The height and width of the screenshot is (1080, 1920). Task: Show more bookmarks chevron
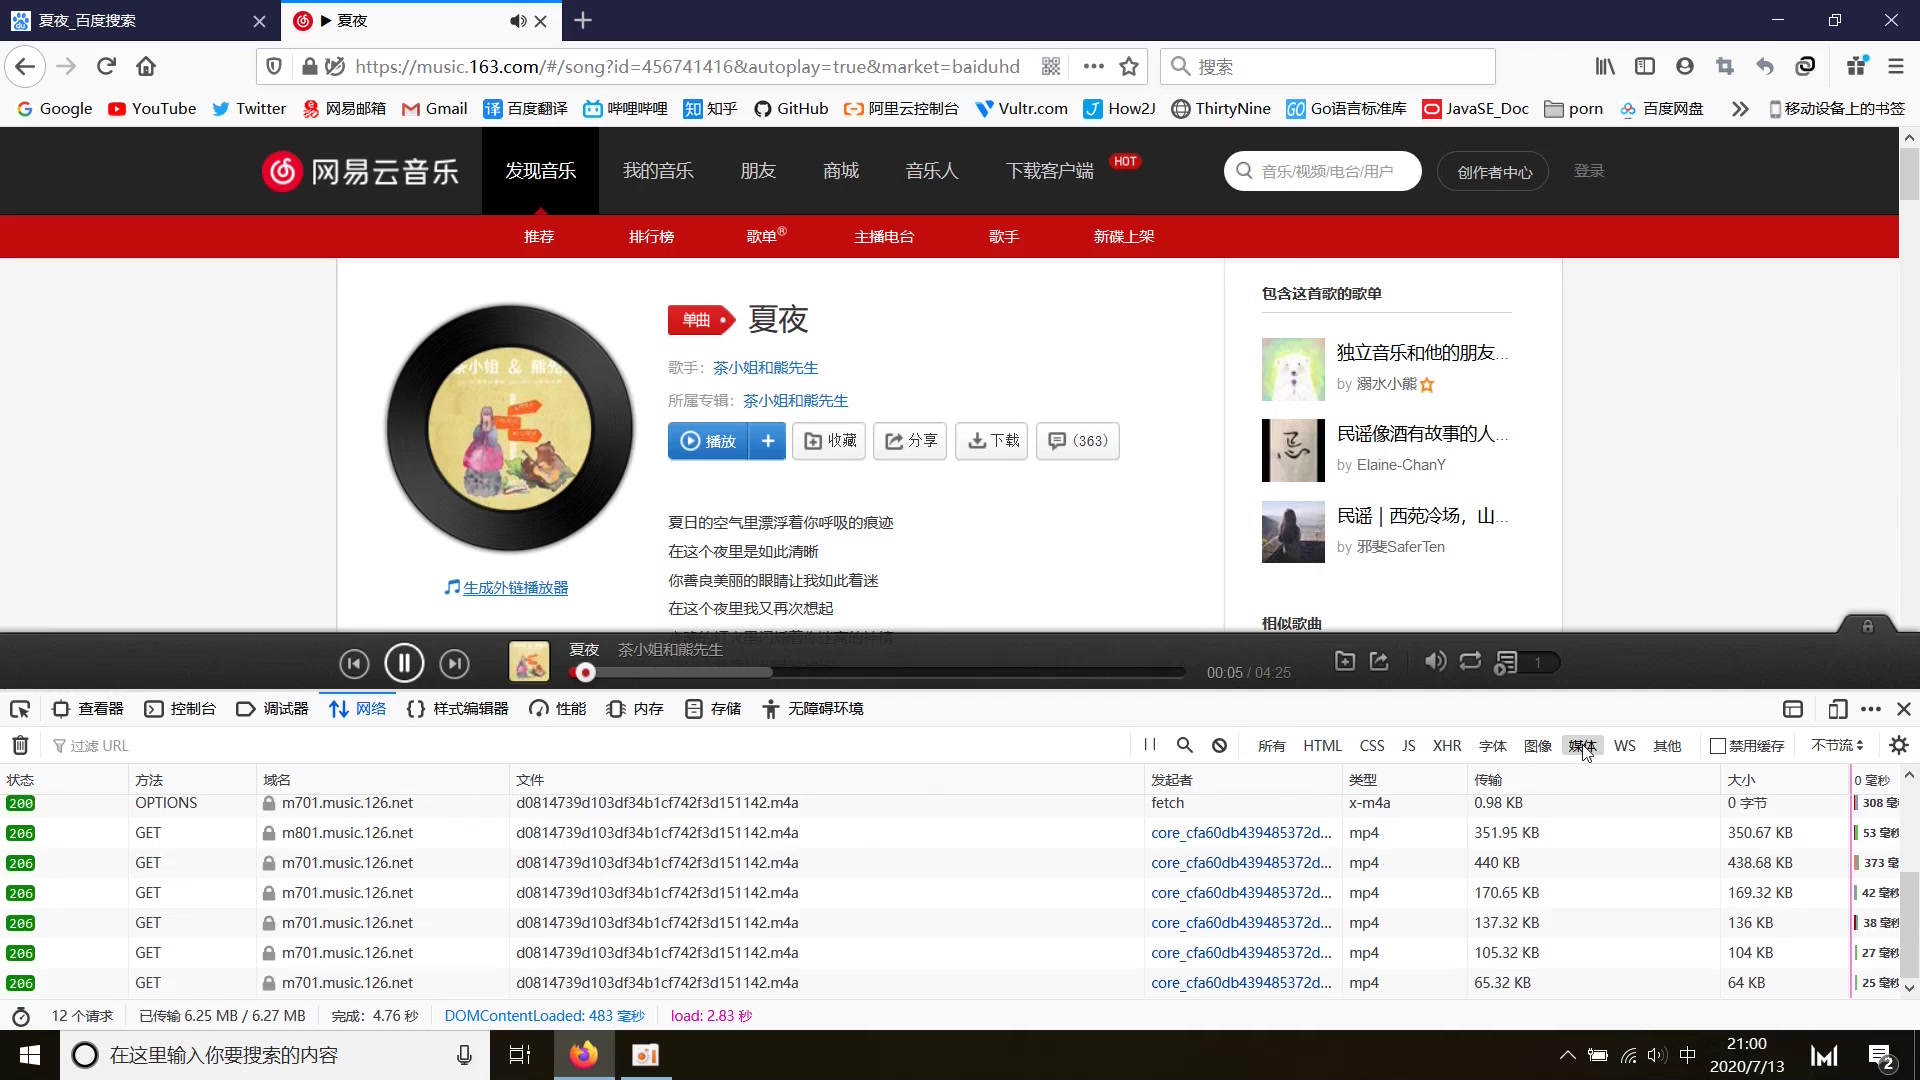(x=1740, y=108)
